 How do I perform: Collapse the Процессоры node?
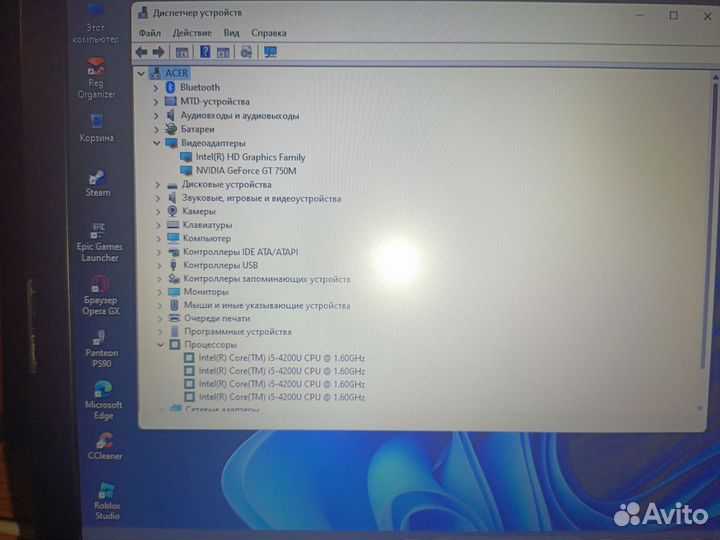pos(160,344)
